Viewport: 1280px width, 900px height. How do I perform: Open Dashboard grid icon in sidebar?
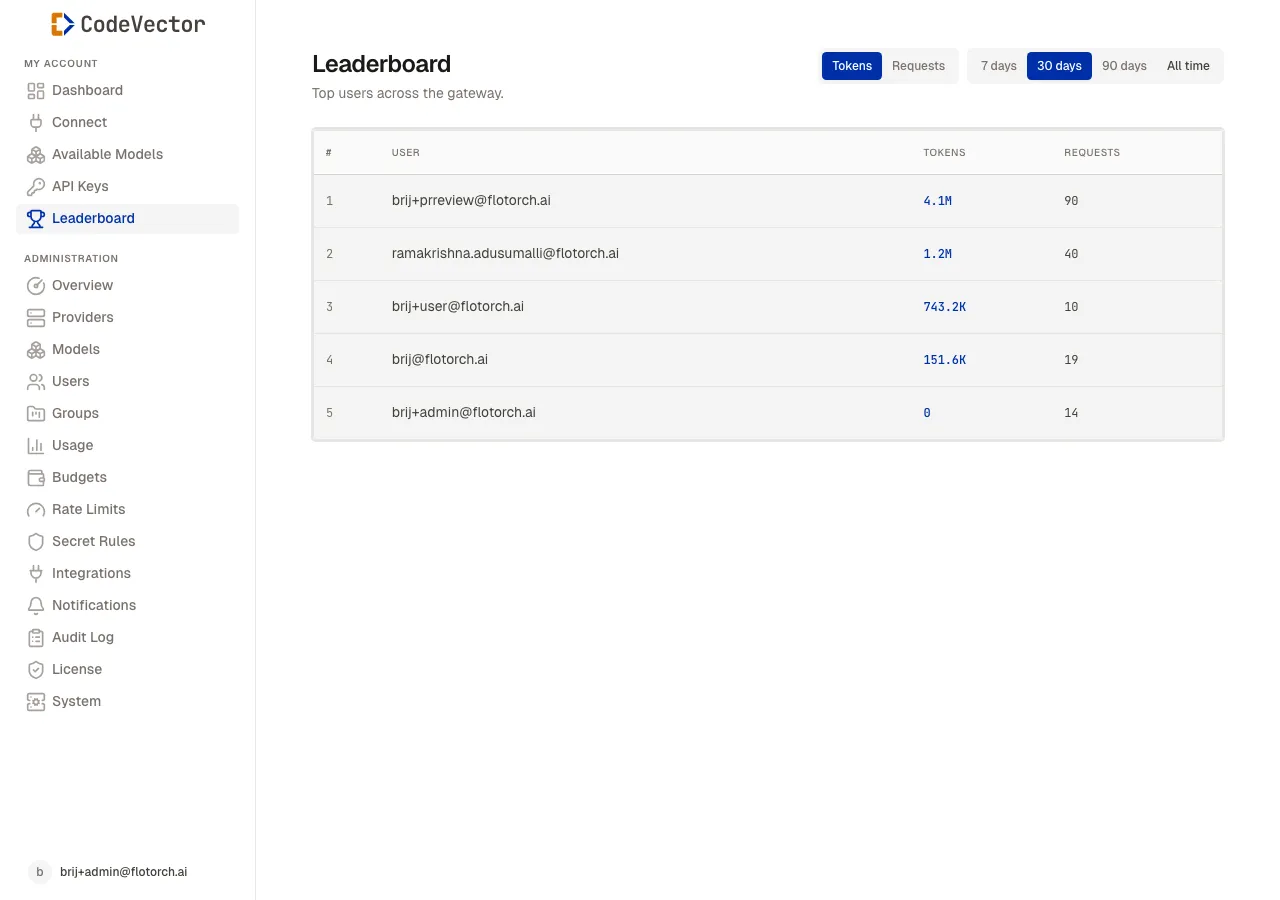pyautogui.click(x=36, y=90)
